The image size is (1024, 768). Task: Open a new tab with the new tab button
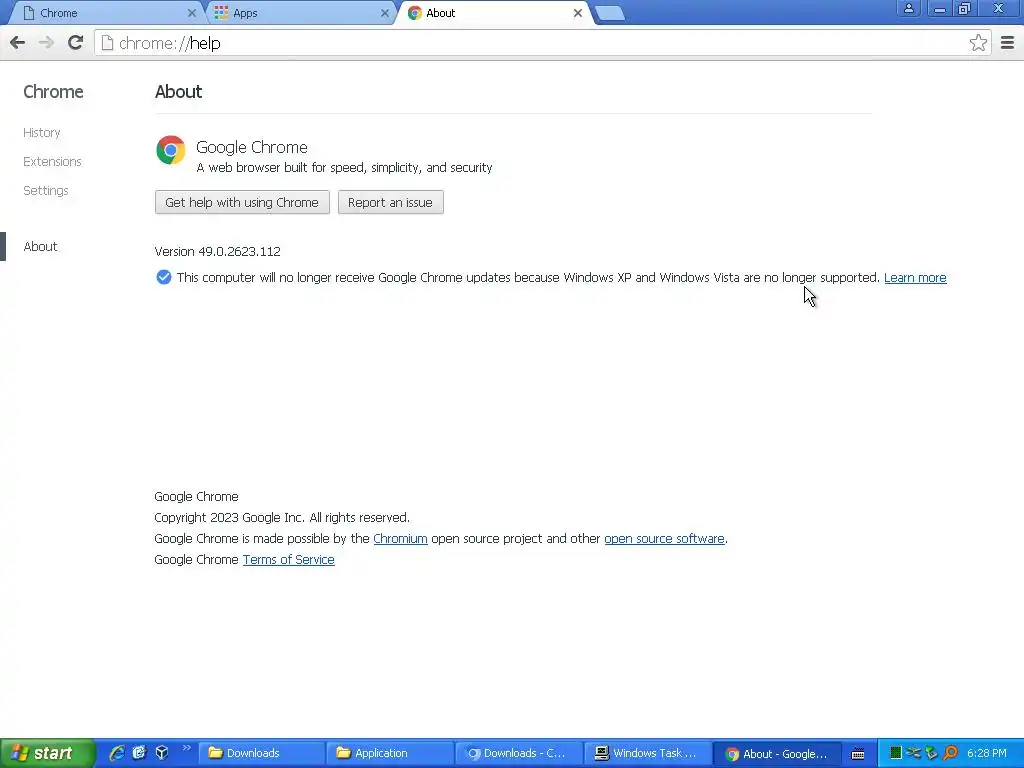(610, 13)
